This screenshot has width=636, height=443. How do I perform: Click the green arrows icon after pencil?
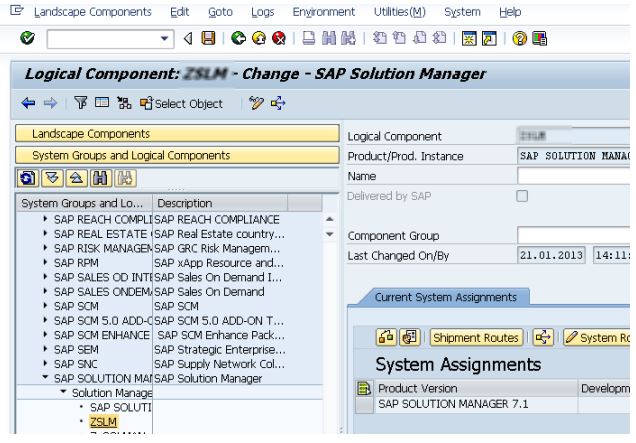click(278, 103)
